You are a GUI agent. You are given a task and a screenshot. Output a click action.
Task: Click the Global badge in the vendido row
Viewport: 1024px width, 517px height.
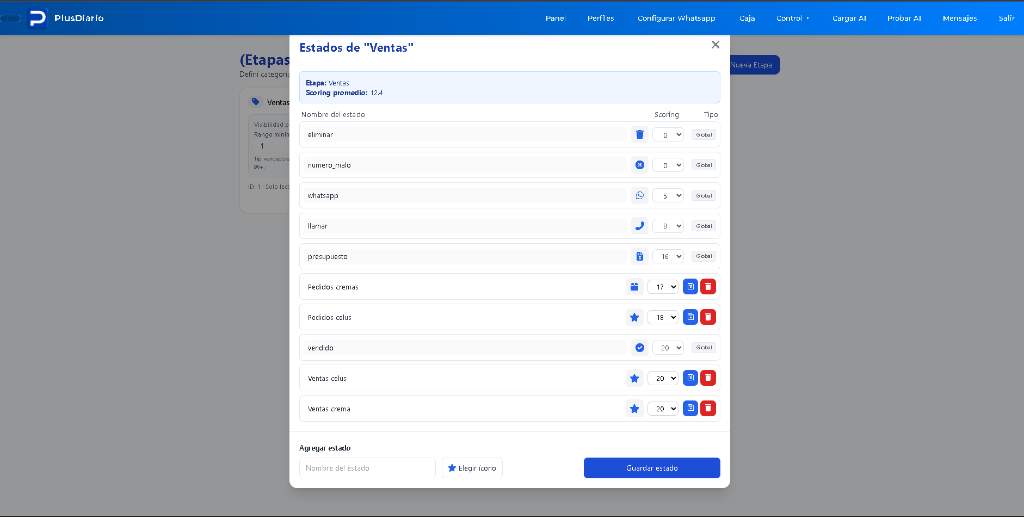coord(704,348)
